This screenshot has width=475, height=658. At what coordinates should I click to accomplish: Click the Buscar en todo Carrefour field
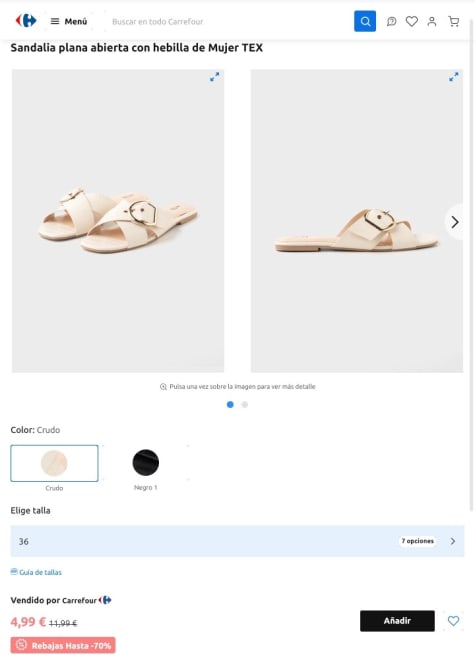(x=229, y=21)
